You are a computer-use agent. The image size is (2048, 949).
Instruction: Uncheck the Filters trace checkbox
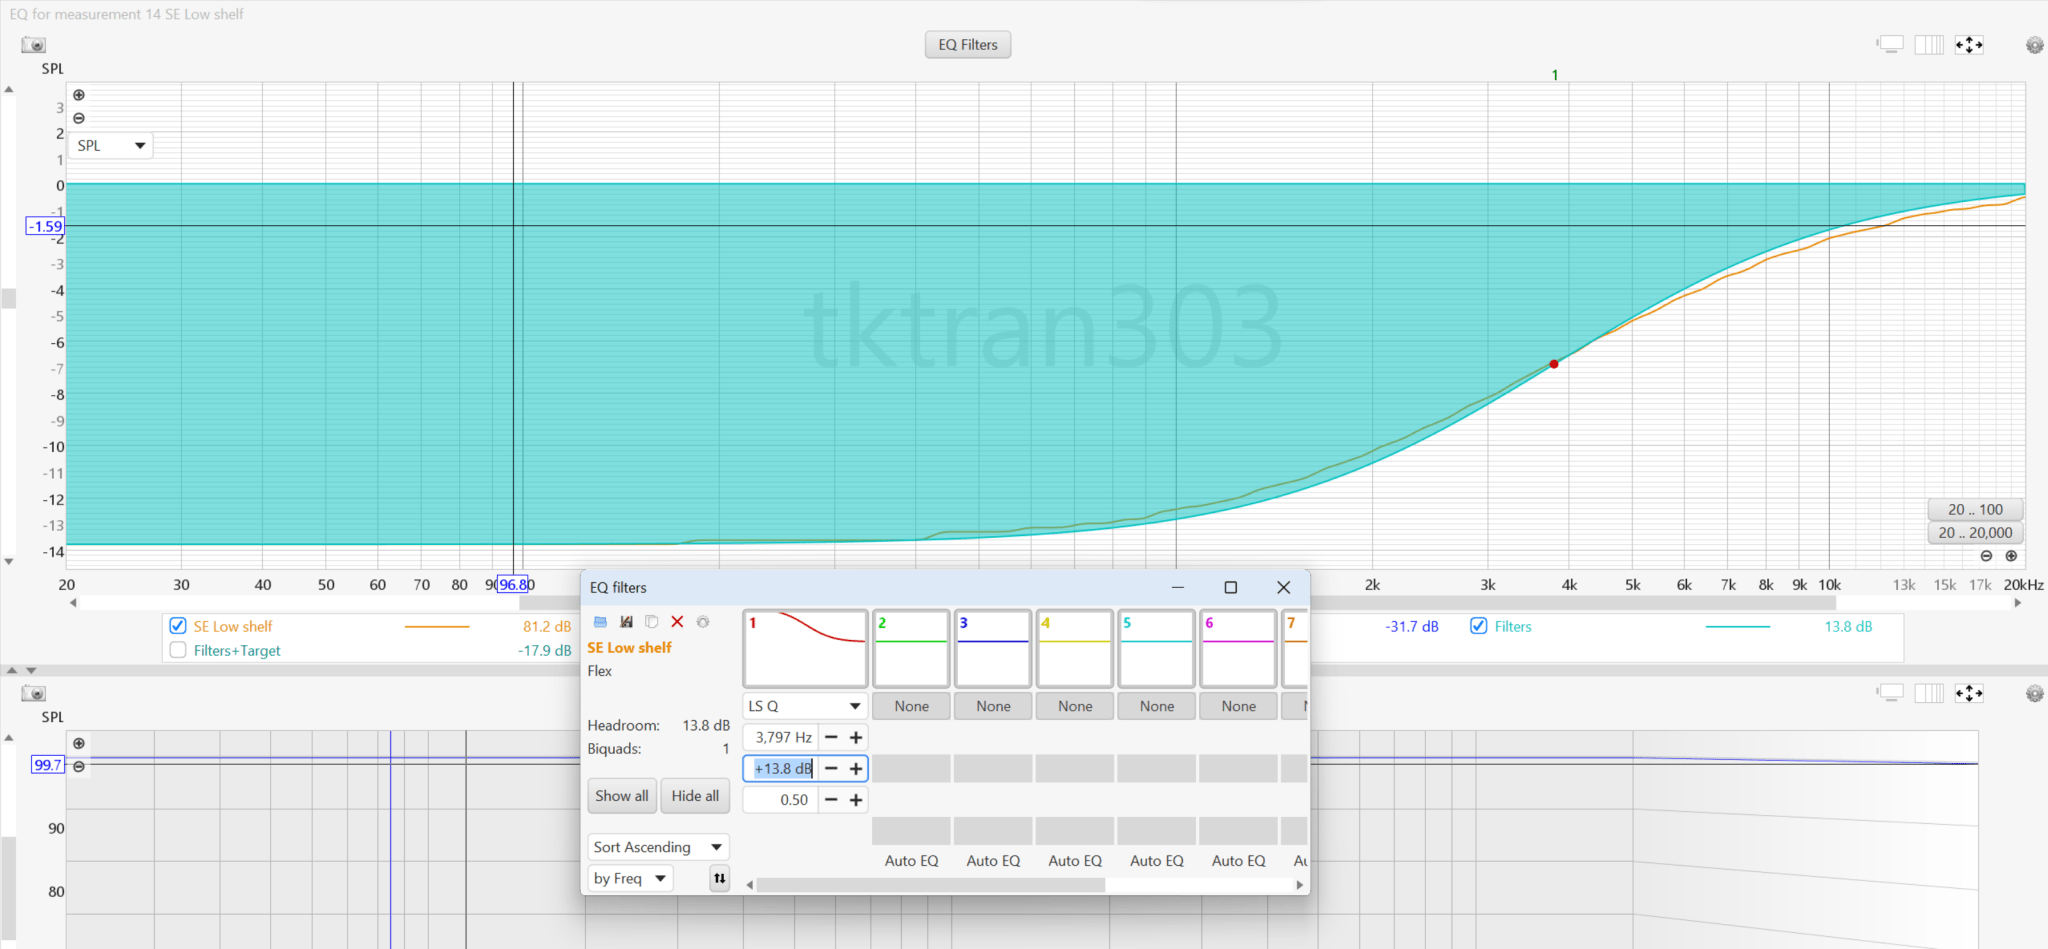1478,626
